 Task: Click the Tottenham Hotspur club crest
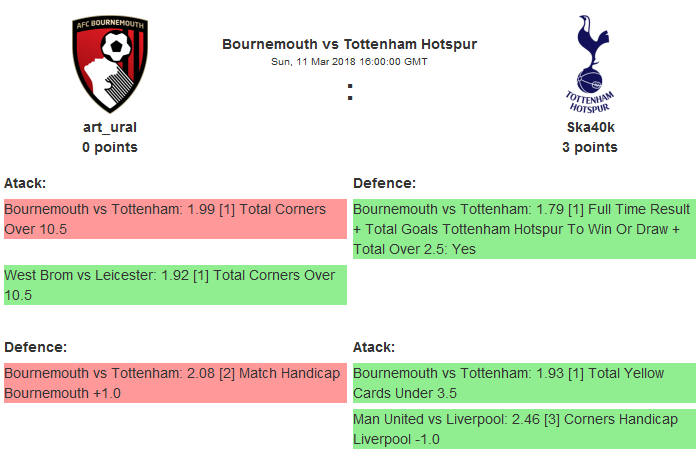[589, 65]
